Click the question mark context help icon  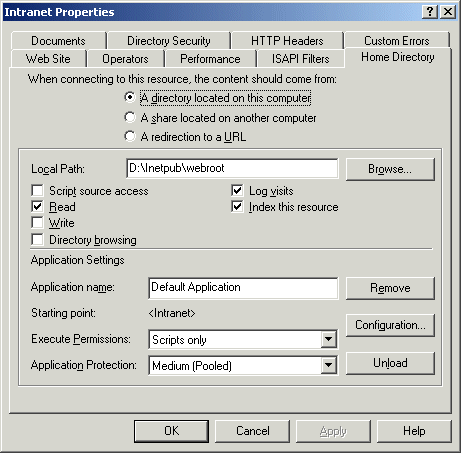pos(430,12)
